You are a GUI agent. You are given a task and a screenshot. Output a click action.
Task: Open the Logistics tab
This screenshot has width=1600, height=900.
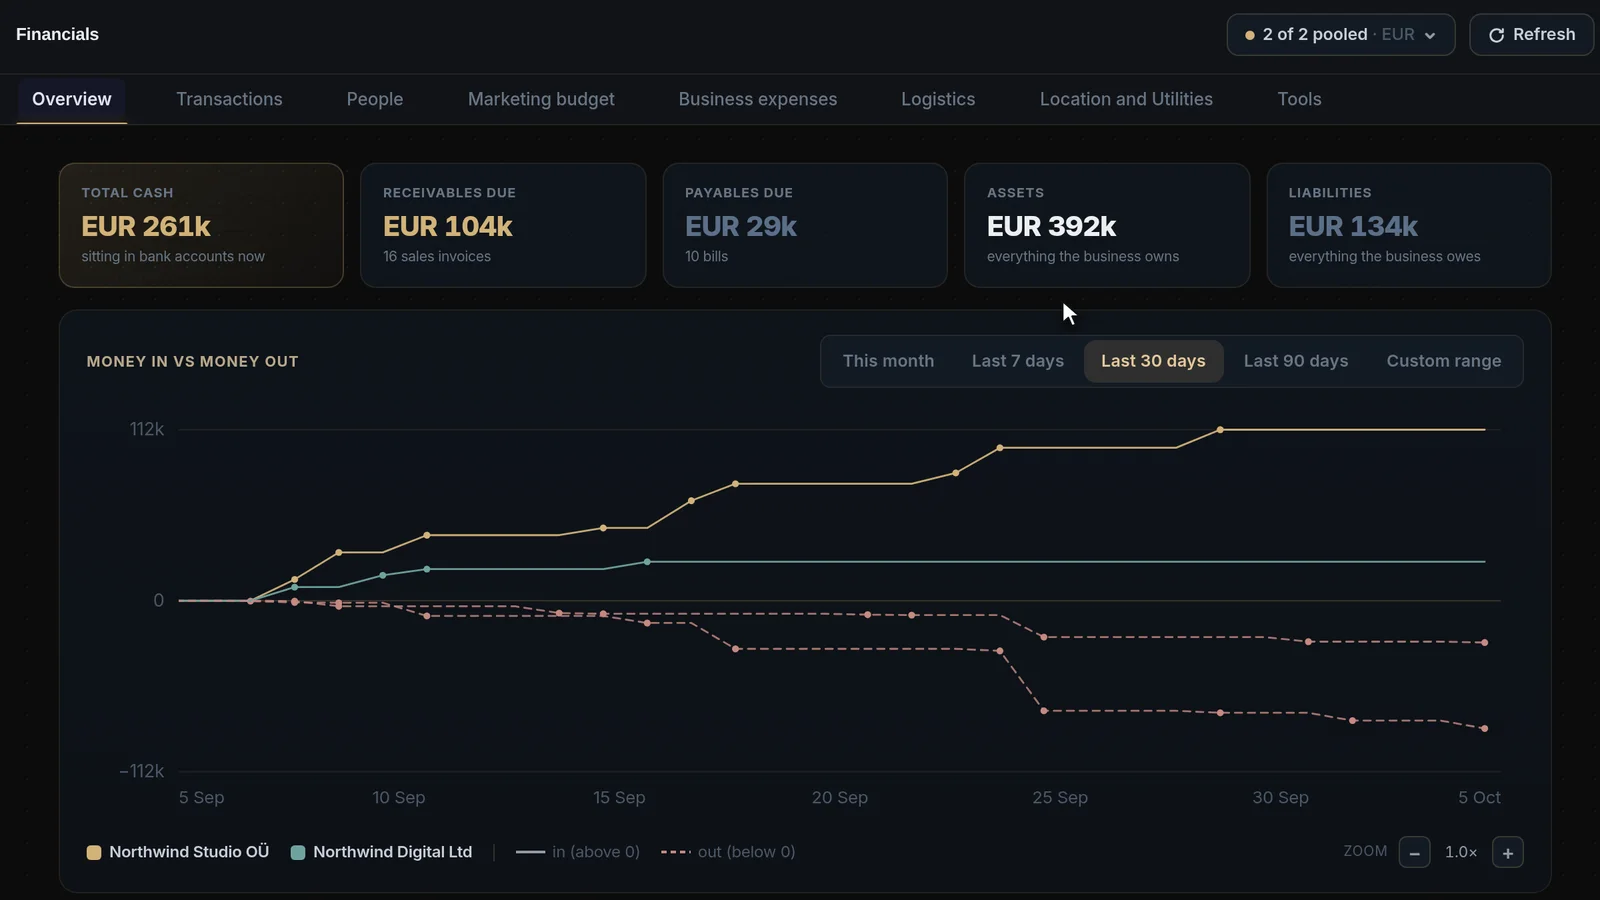tap(938, 99)
